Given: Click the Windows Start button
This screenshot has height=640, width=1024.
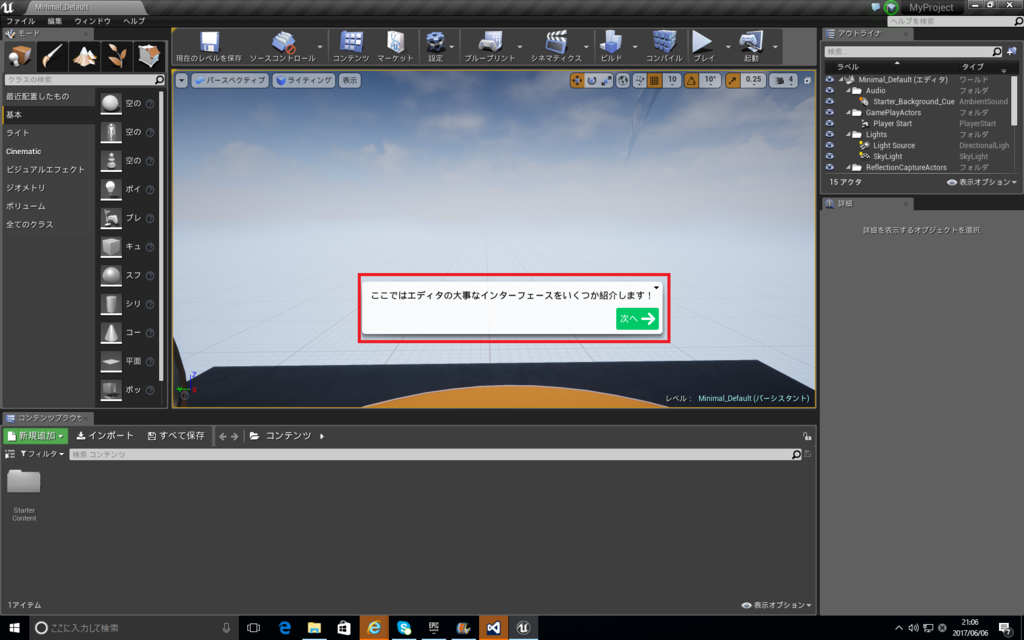Looking at the screenshot, I should (x=14, y=628).
